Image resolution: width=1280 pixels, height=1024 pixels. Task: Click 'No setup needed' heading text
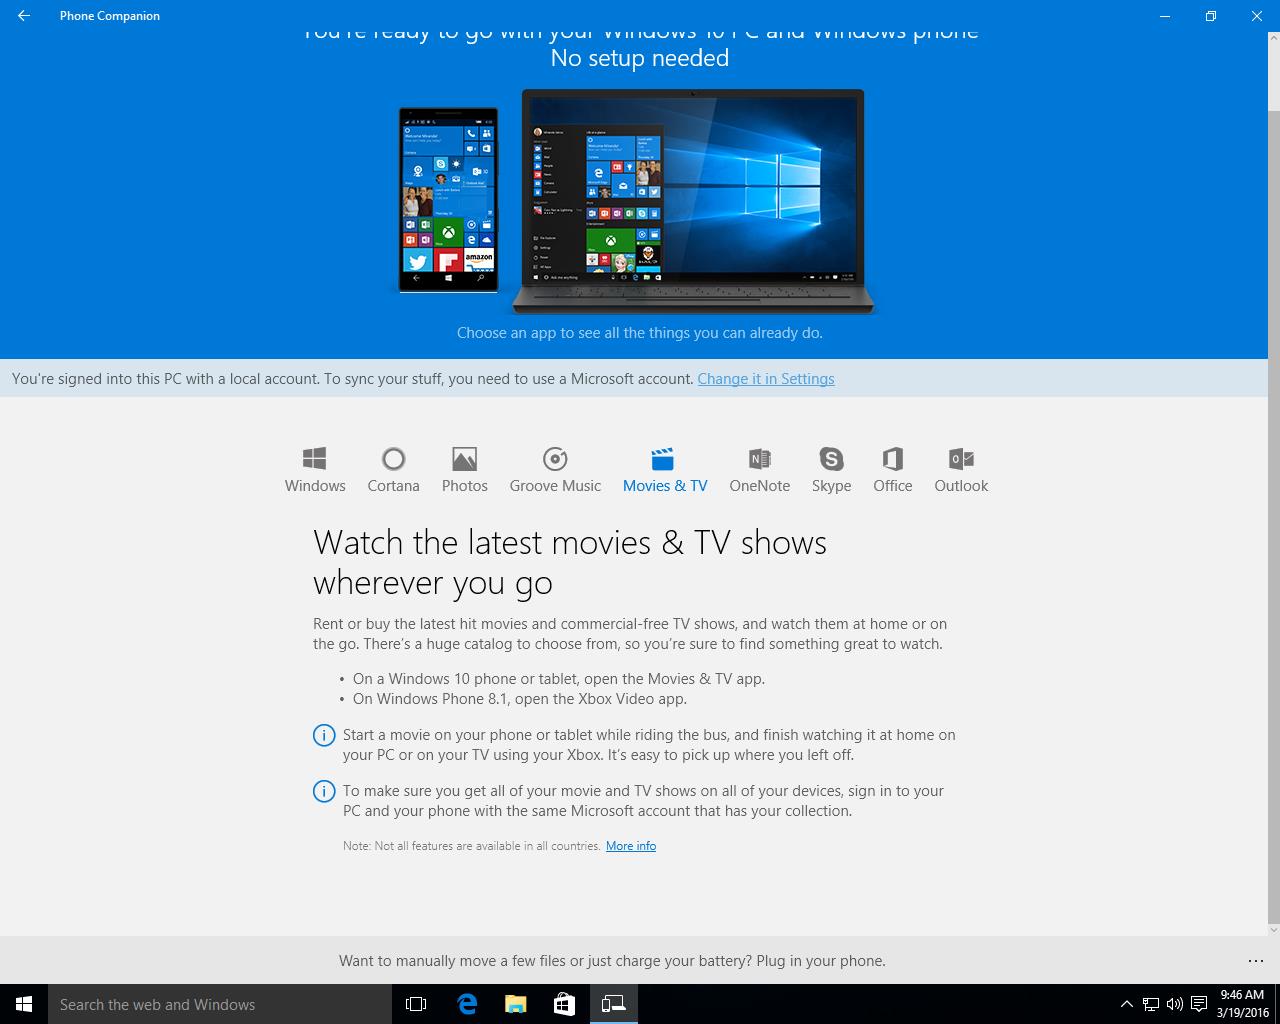(x=640, y=58)
